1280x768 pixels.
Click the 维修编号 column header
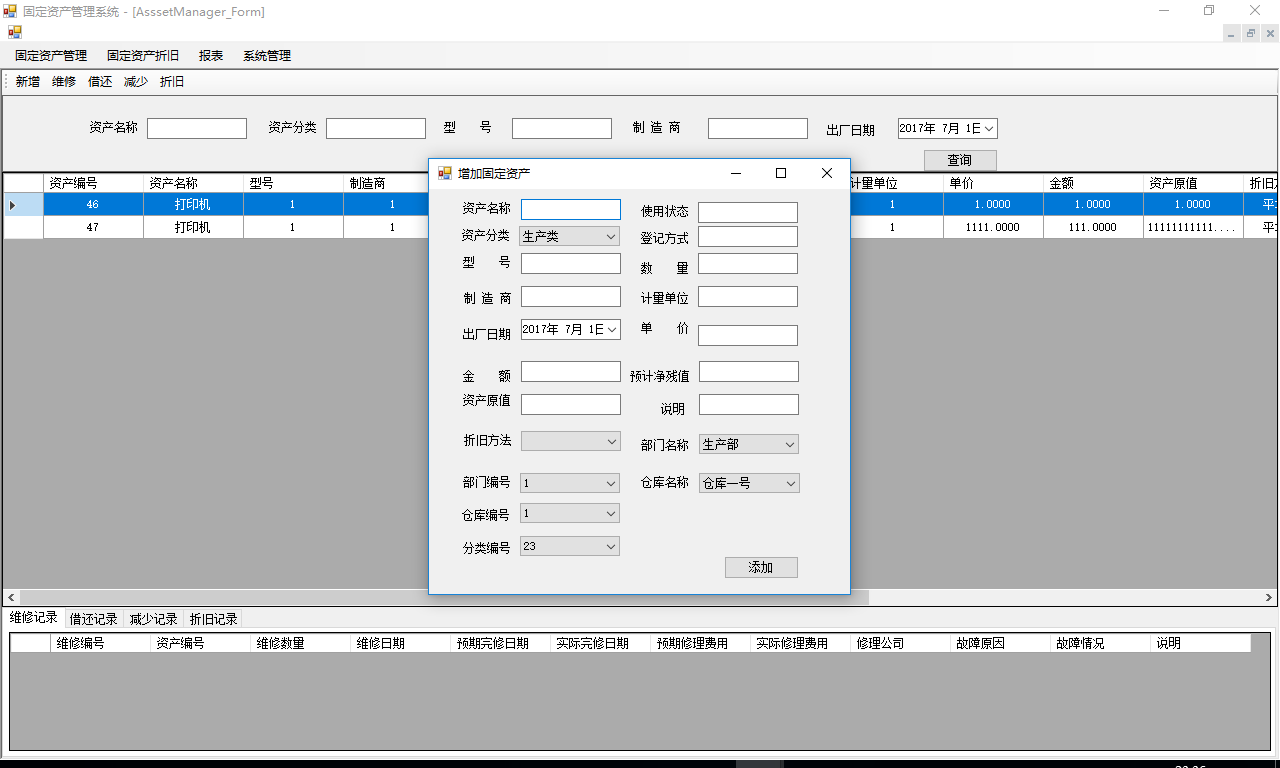click(x=100, y=643)
